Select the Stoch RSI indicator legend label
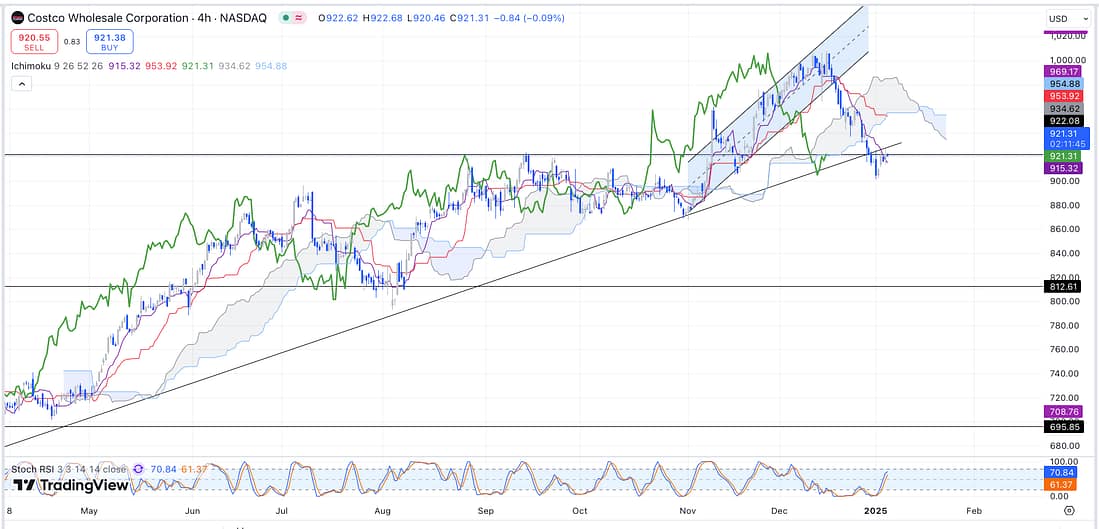The width and height of the screenshot is (1099, 529). tap(34, 468)
